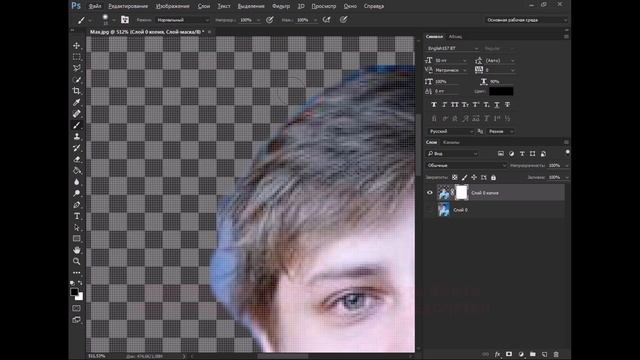The width and height of the screenshot is (640, 360).
Task: Open the kerning dropdown
Action: click(x=451, y=70)
